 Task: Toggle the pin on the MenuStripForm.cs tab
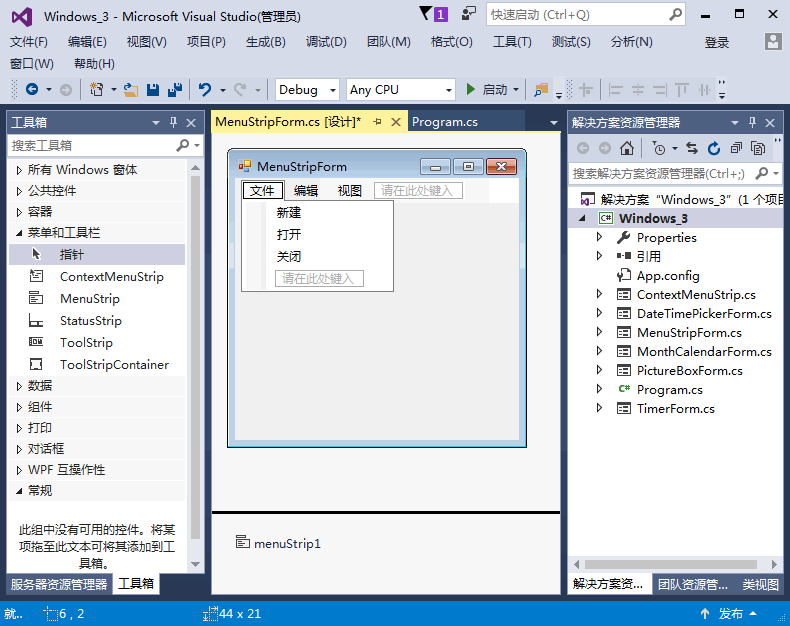tap(378, 122)
